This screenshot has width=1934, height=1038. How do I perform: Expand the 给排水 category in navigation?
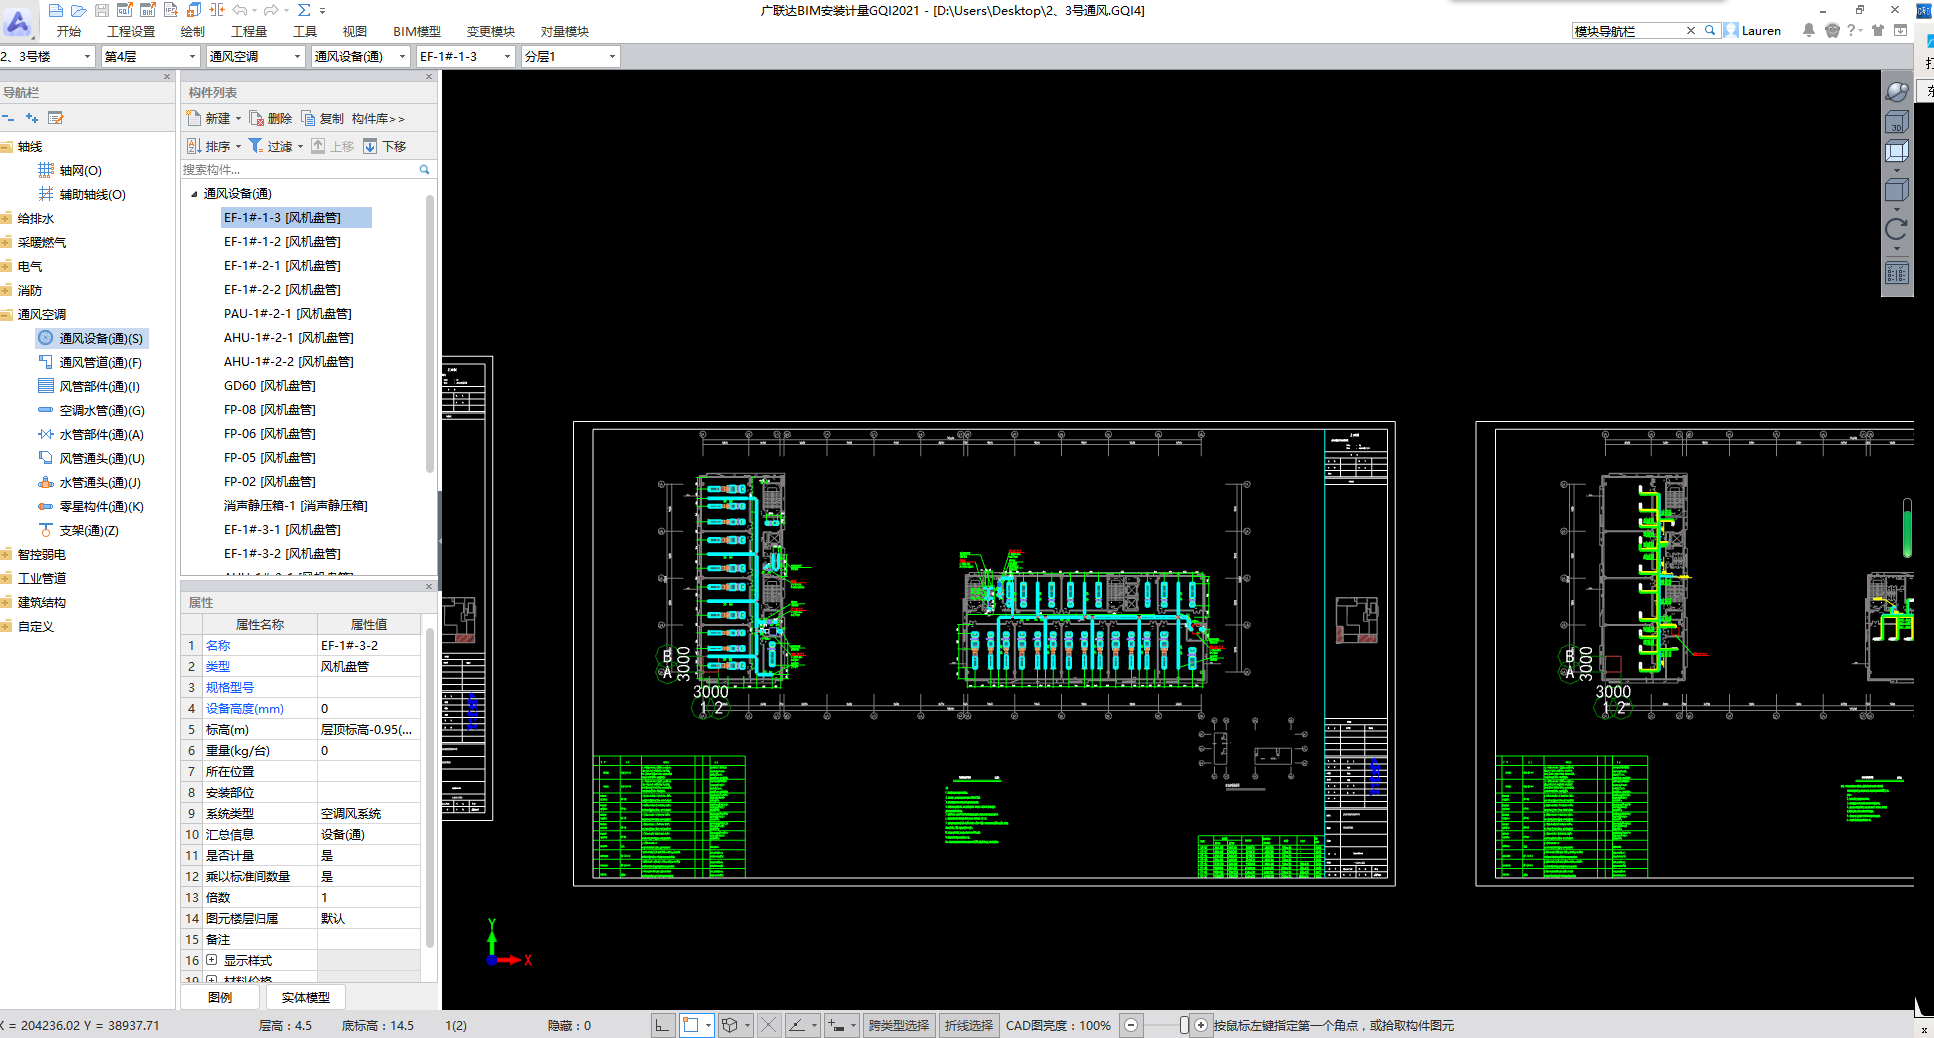coord(7,218)
